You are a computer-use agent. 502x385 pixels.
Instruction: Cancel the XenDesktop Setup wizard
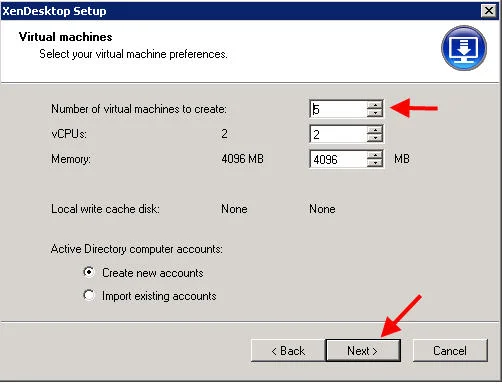coord(450,351)
